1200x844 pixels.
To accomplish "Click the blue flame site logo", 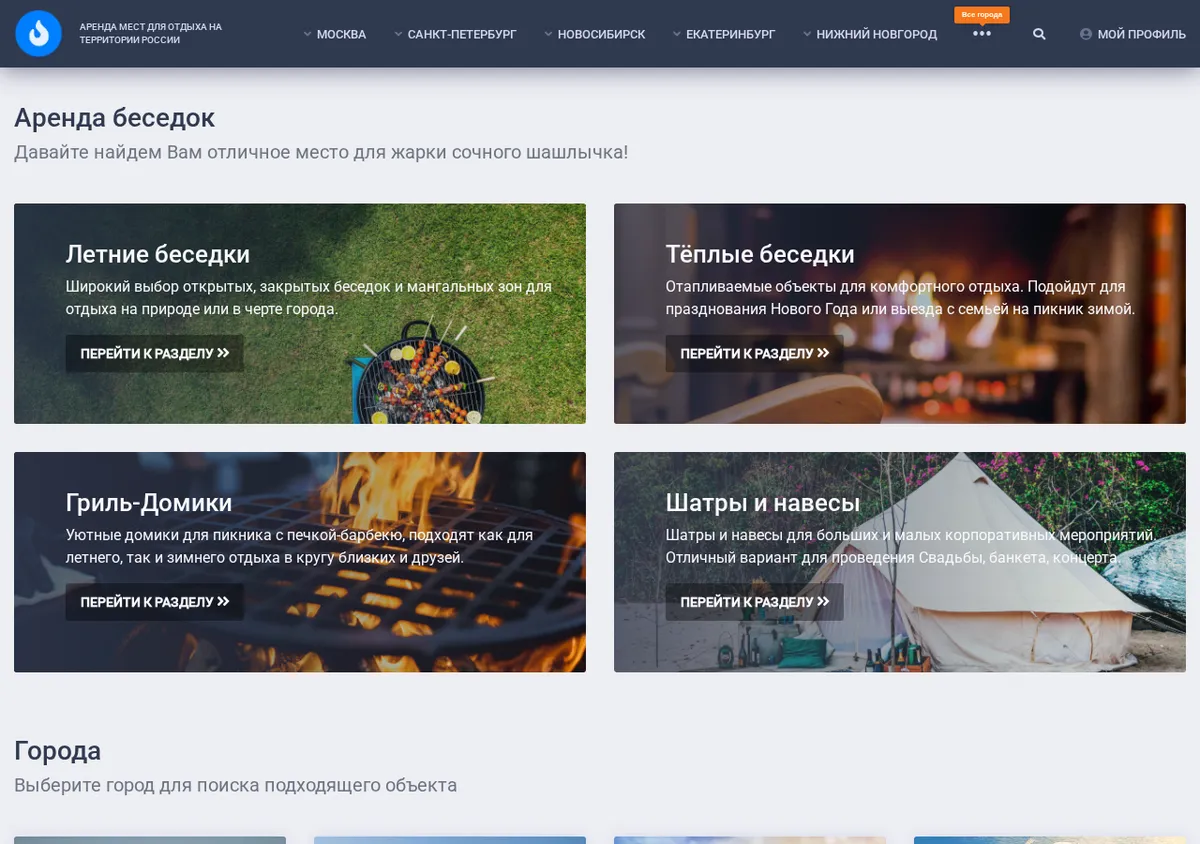I will tap(39, 34).
